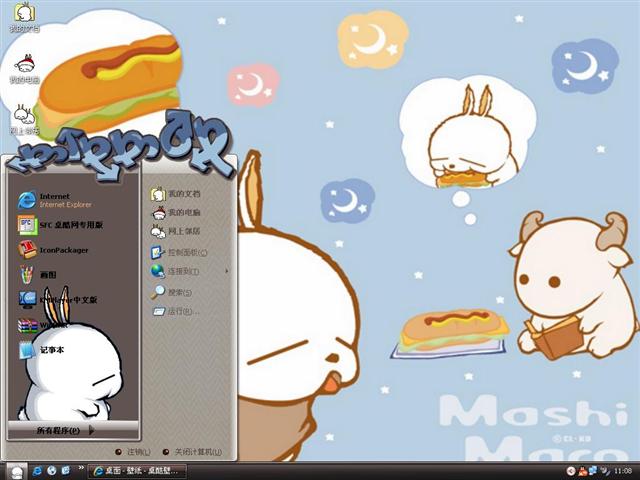
Task: Click the globe icon in quick launch
Action: (x=51, y=471)
